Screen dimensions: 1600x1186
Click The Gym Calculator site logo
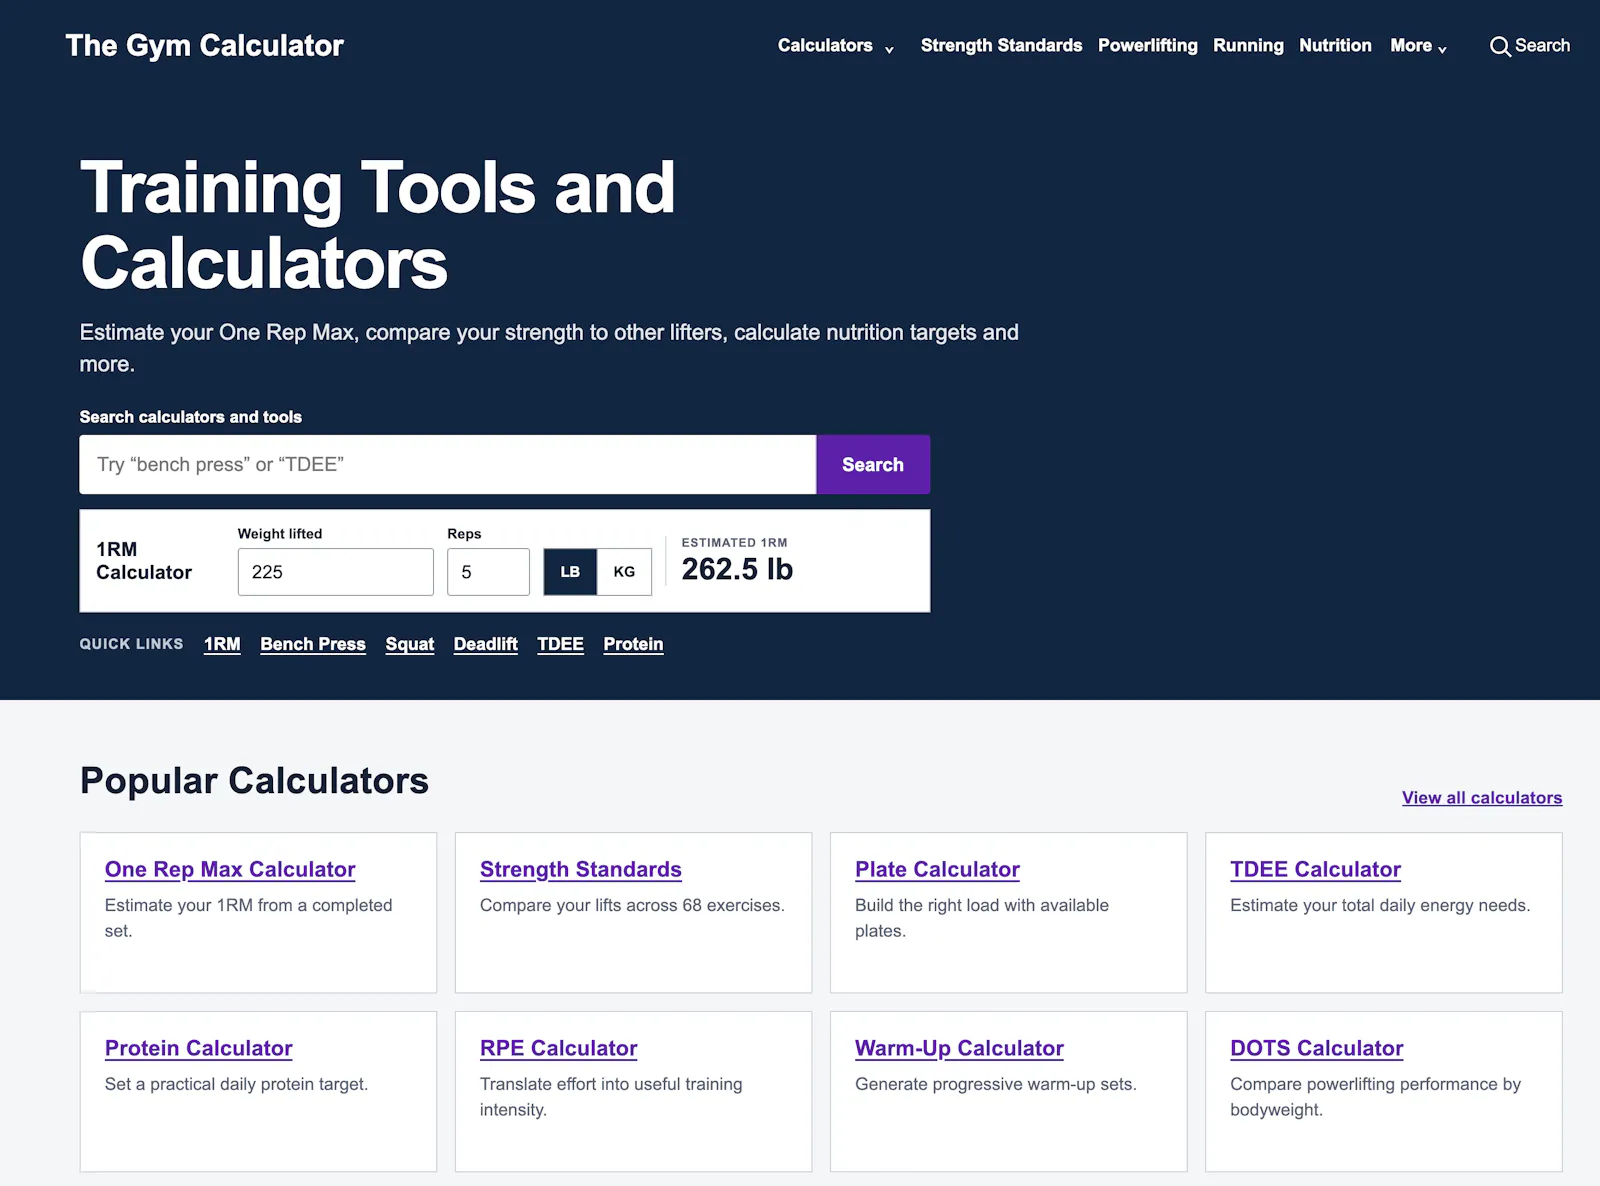click(205, 46)
